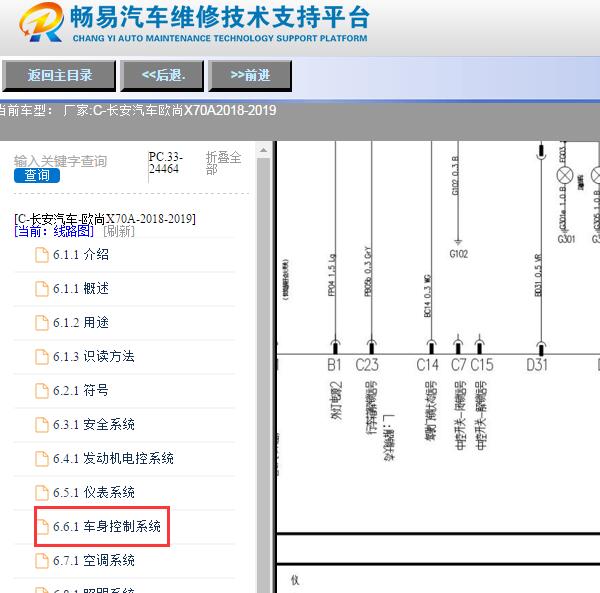The width and height of the screenshot is (600, 593).
Task: Open 6.1.3 识读方法 tree item
Action: [x=94, y=357]
